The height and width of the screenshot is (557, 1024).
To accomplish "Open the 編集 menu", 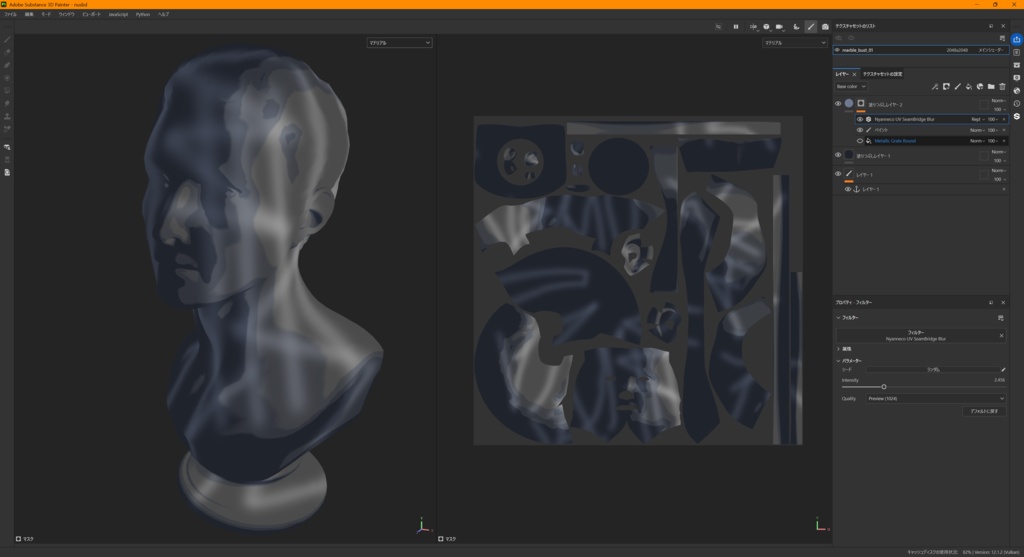I will pyautogui.click(x=29, y=14).
